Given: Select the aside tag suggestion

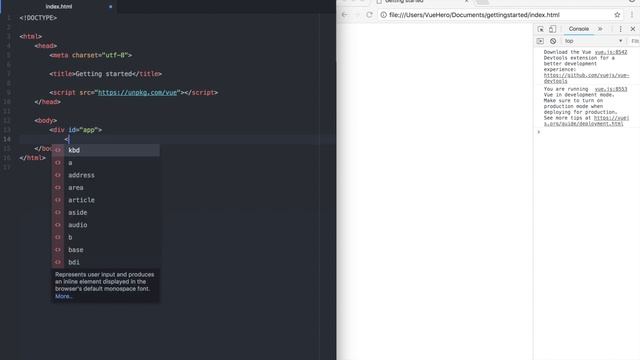Looking at the screenshot, I should tap(105, 213).
